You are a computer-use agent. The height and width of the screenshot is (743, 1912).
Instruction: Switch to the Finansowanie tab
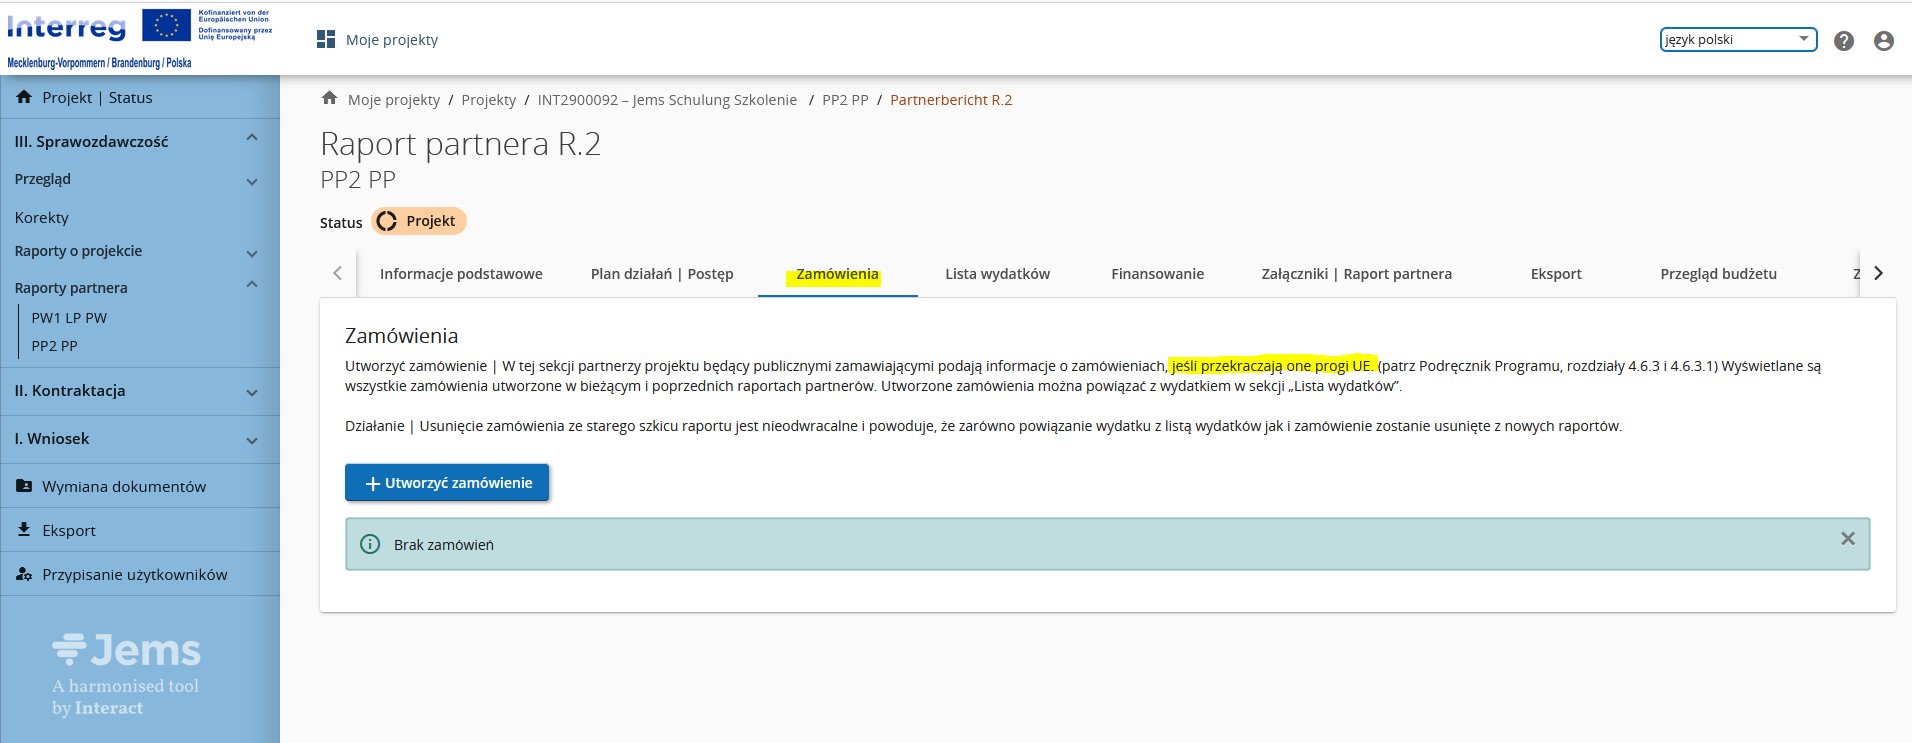[1157, 274]
